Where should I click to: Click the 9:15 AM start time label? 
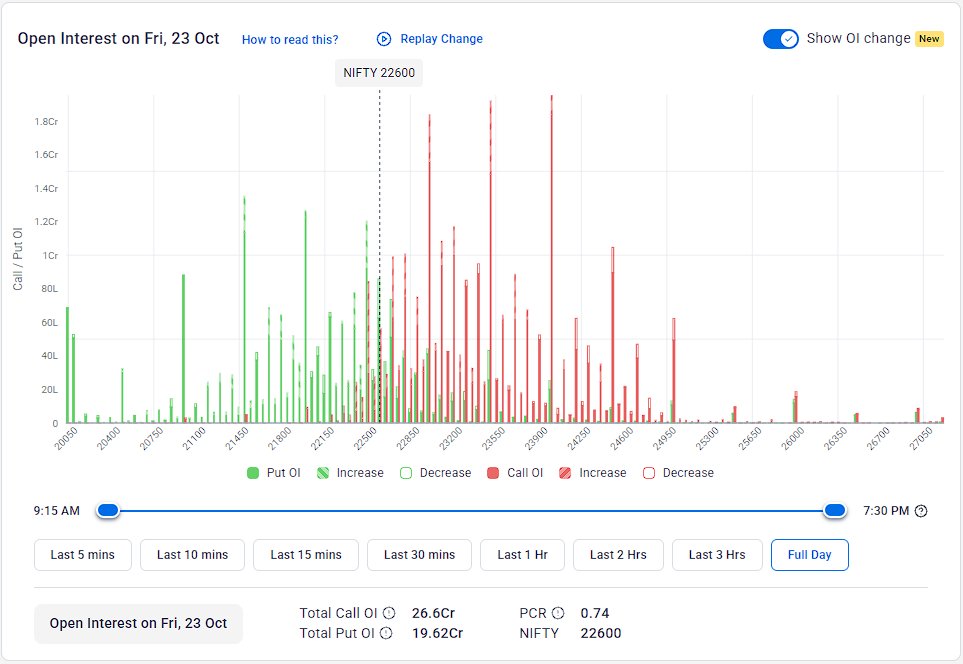pyautogui.click(x=57, y=511)
